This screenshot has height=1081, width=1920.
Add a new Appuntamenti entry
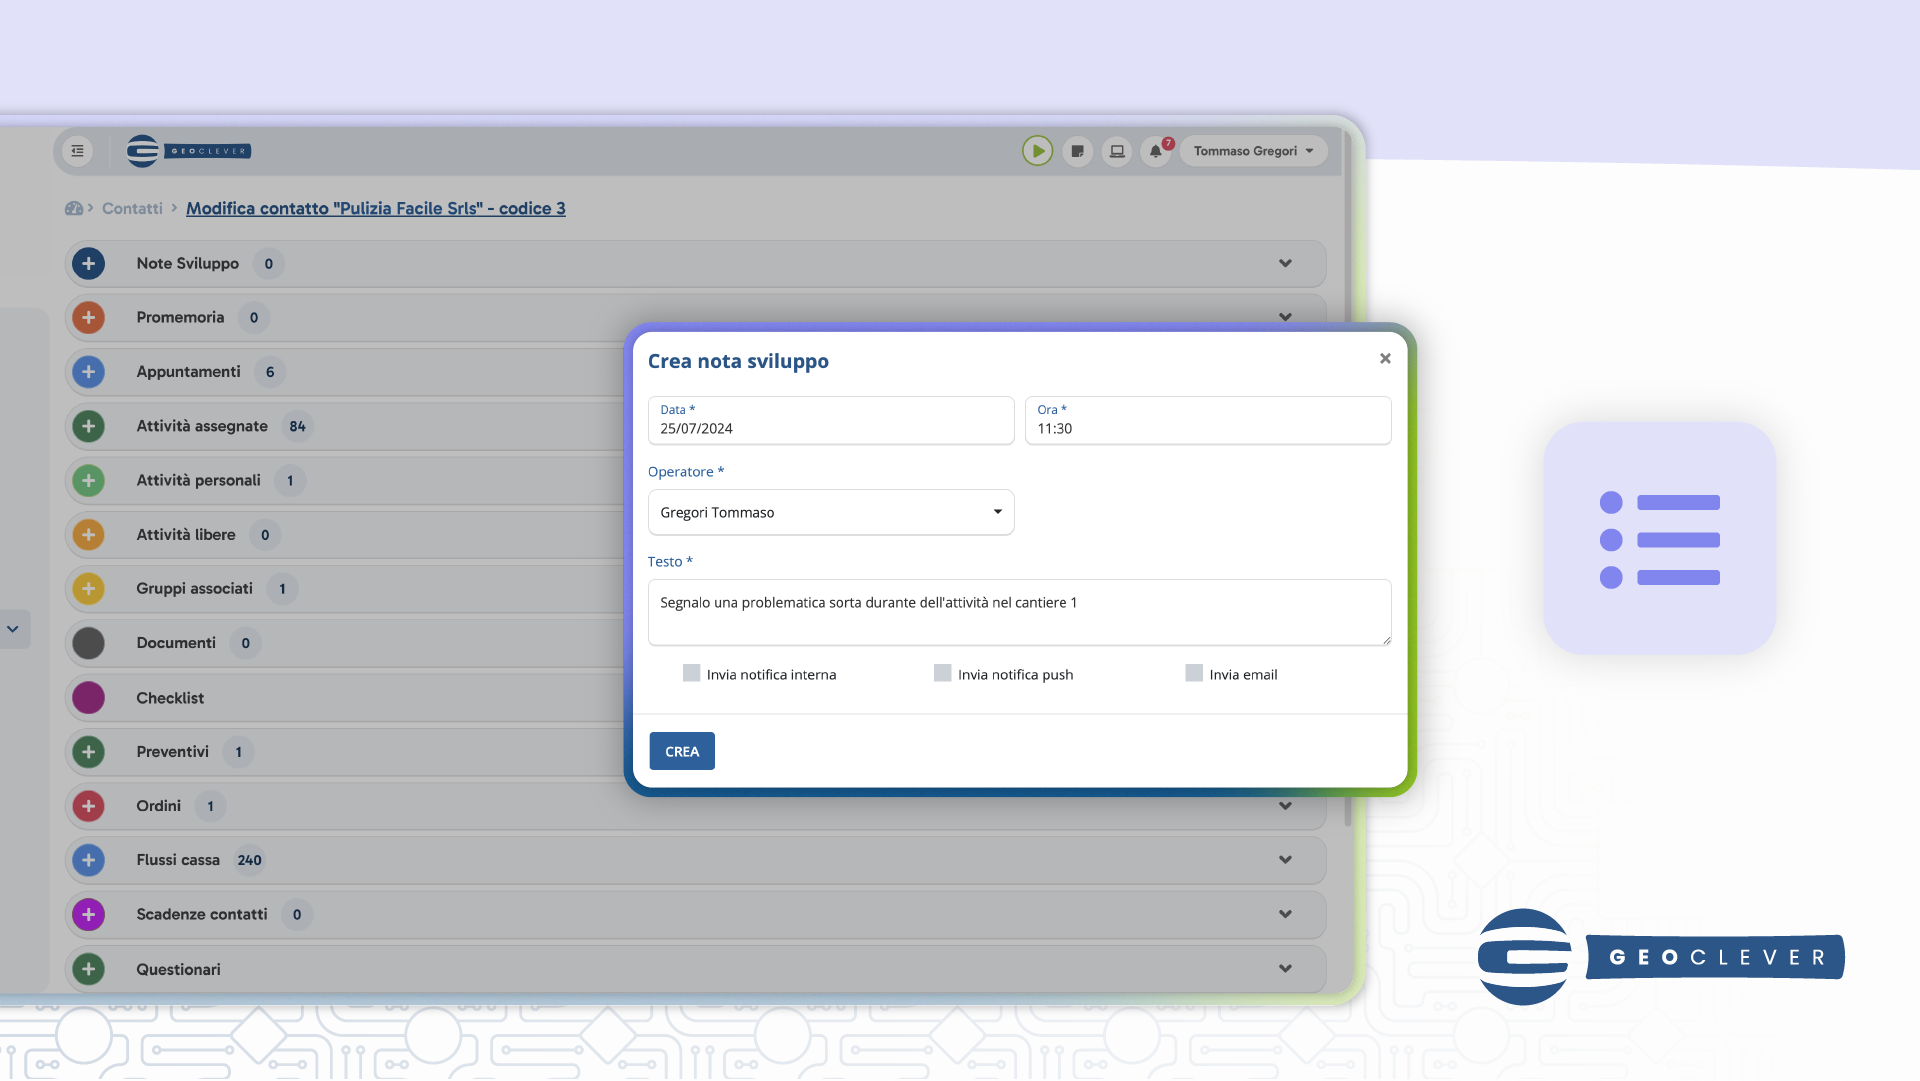pyautogui.click(x=89, y=372)
